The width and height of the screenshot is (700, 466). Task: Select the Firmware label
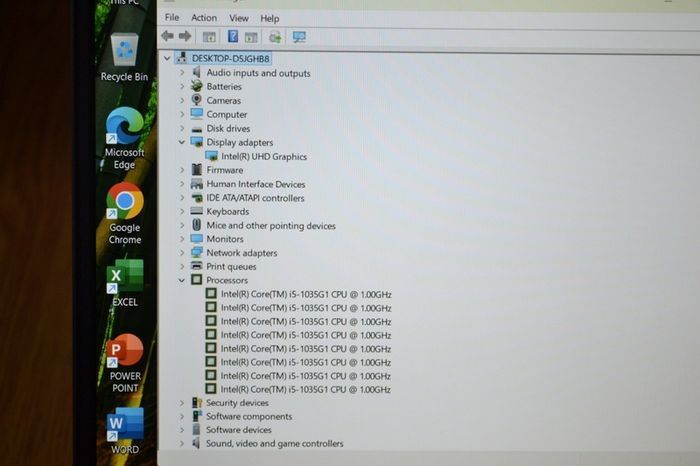(x=225, y=170)
